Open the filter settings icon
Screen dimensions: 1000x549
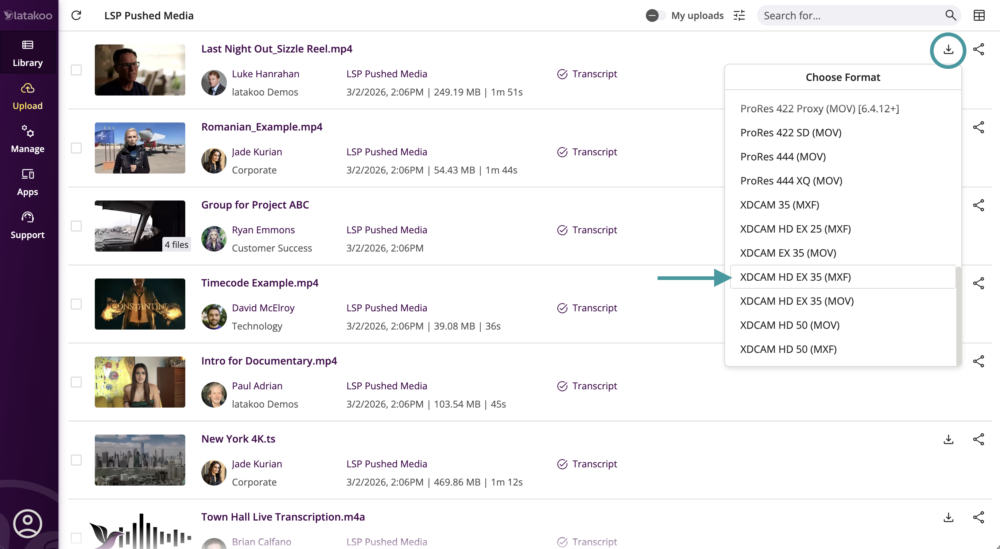pyautogui.click(x=739, y=16)
